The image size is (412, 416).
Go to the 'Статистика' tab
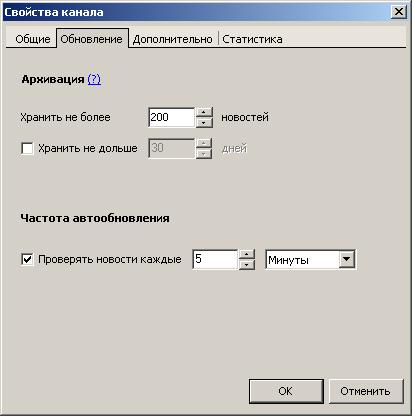(x=252, y=39)
